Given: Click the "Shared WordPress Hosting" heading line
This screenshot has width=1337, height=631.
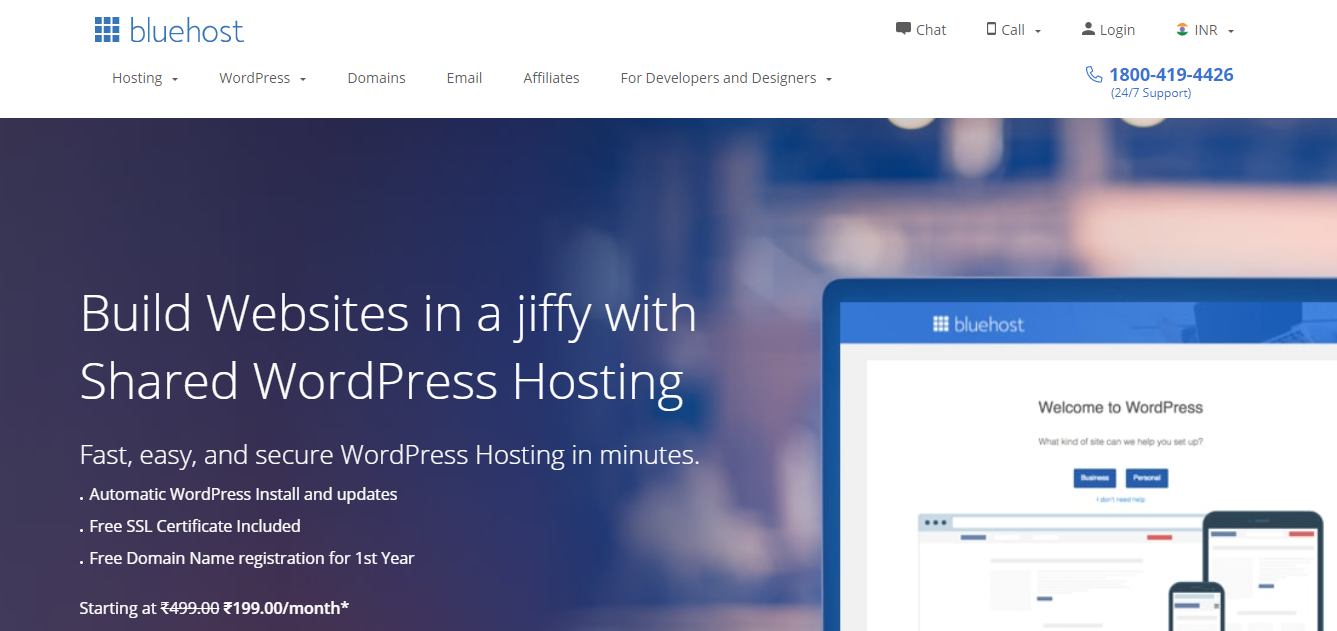Looking at the screenshot, I should coord(382,381).
